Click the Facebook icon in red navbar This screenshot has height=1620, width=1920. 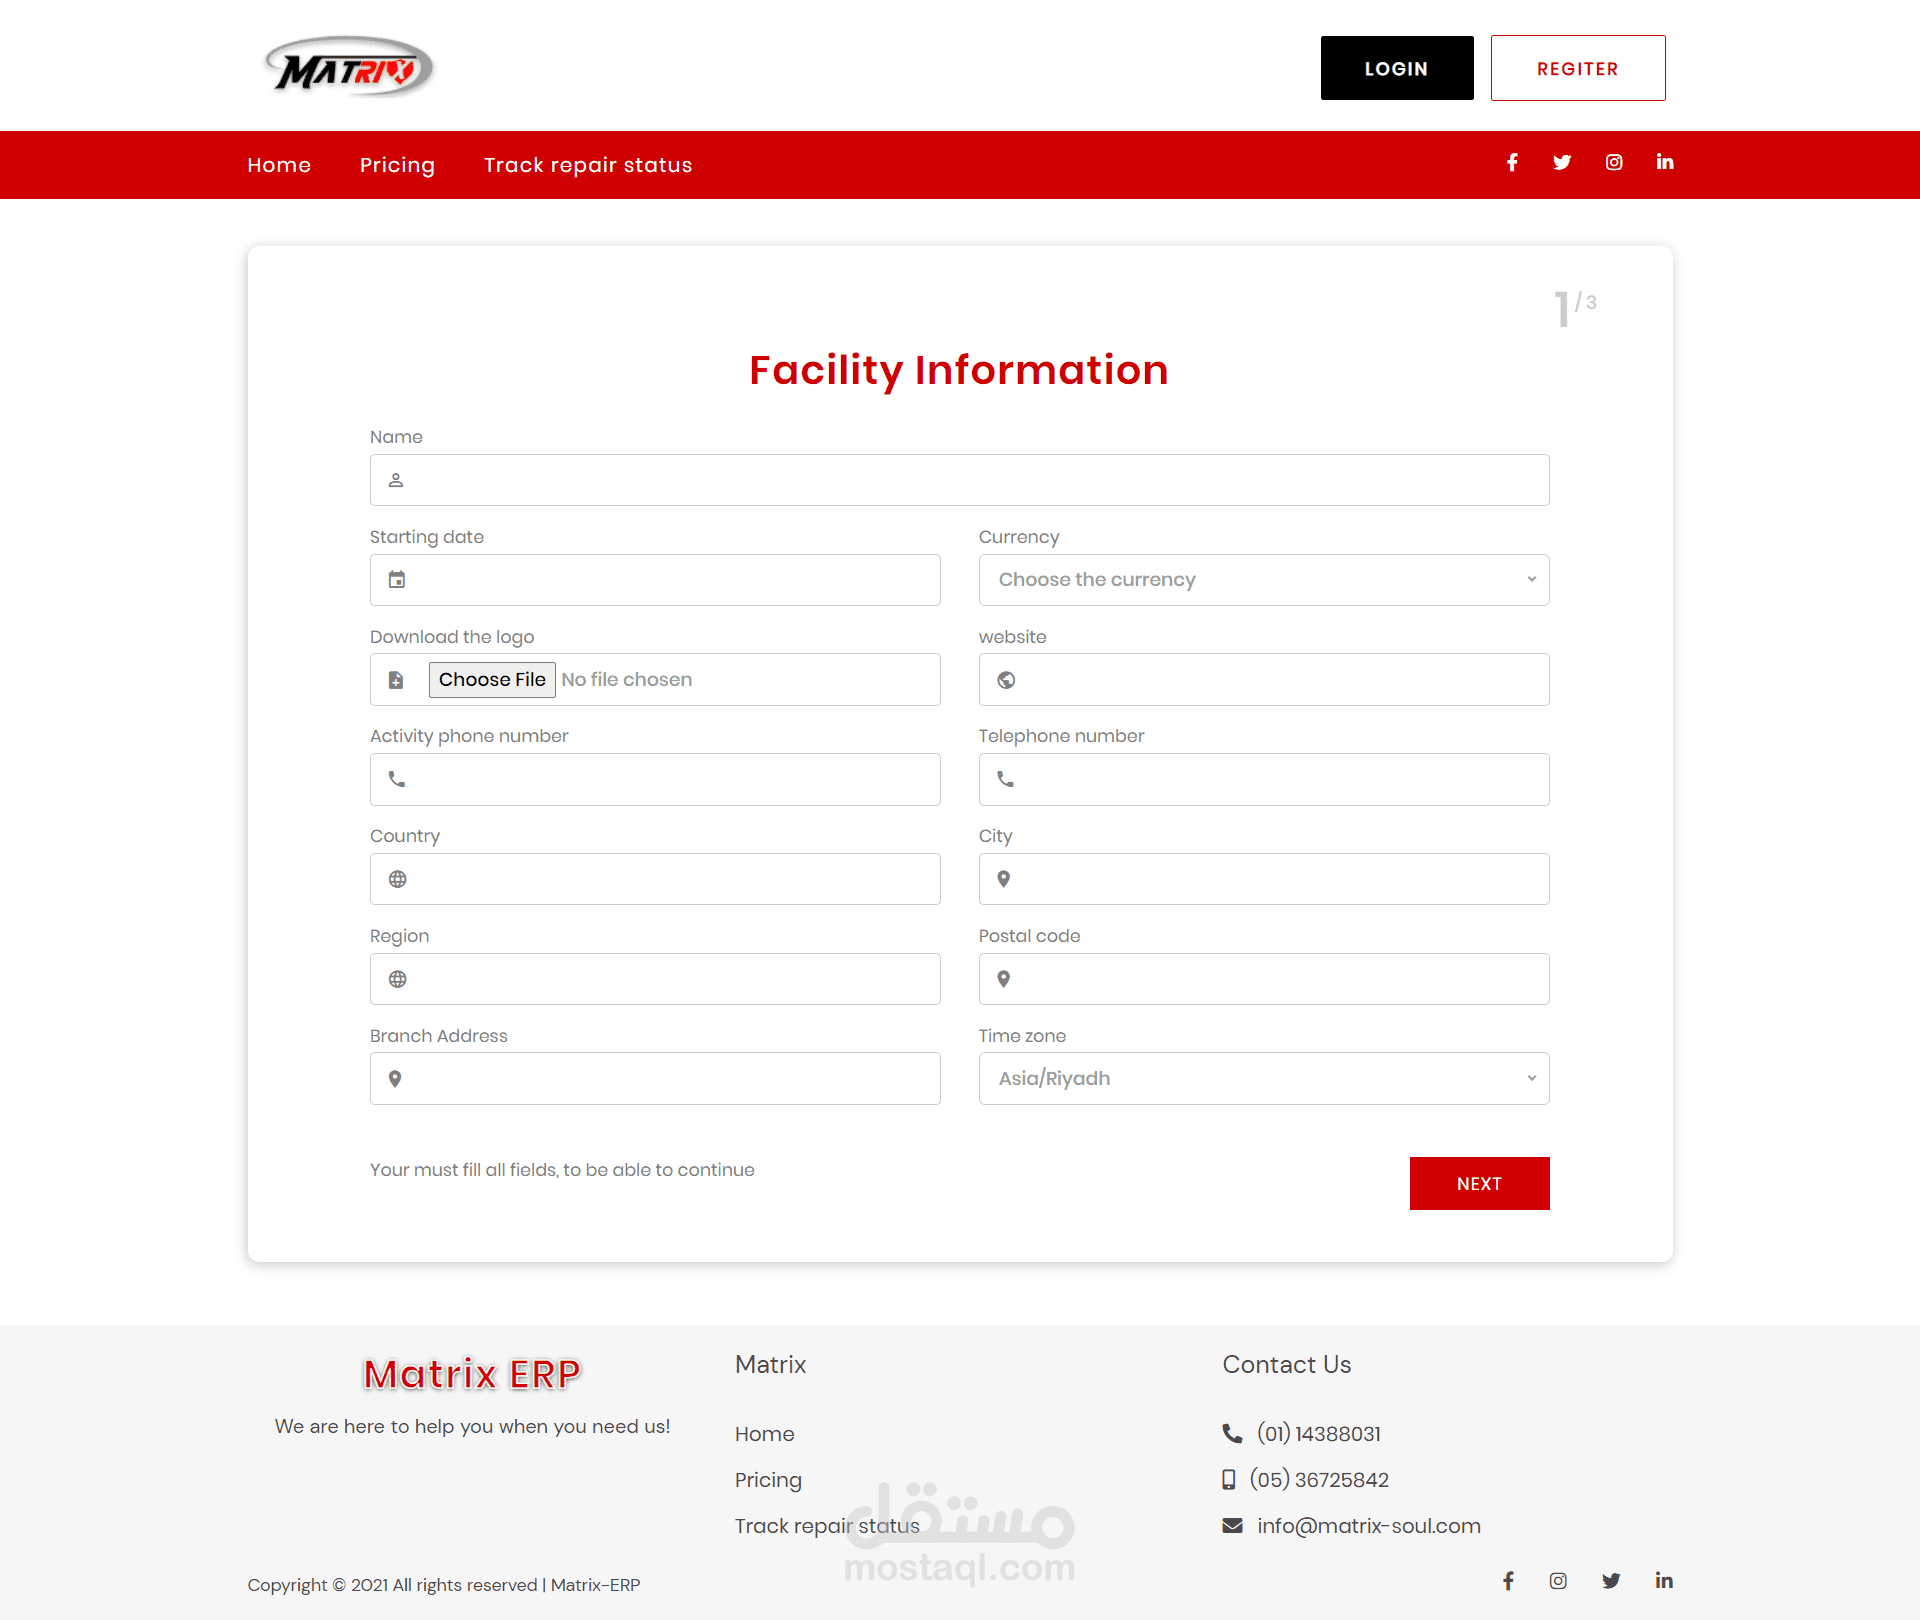1512,163
